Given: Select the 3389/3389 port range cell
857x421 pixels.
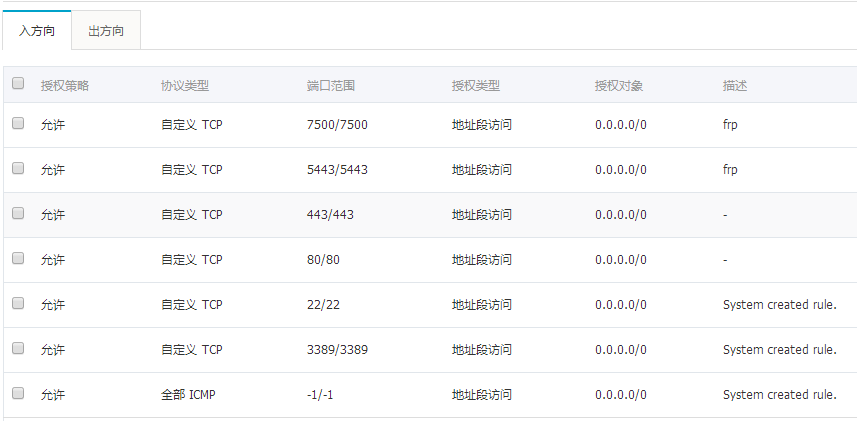Looking at the screenshot, I should (x=337, y=350).
